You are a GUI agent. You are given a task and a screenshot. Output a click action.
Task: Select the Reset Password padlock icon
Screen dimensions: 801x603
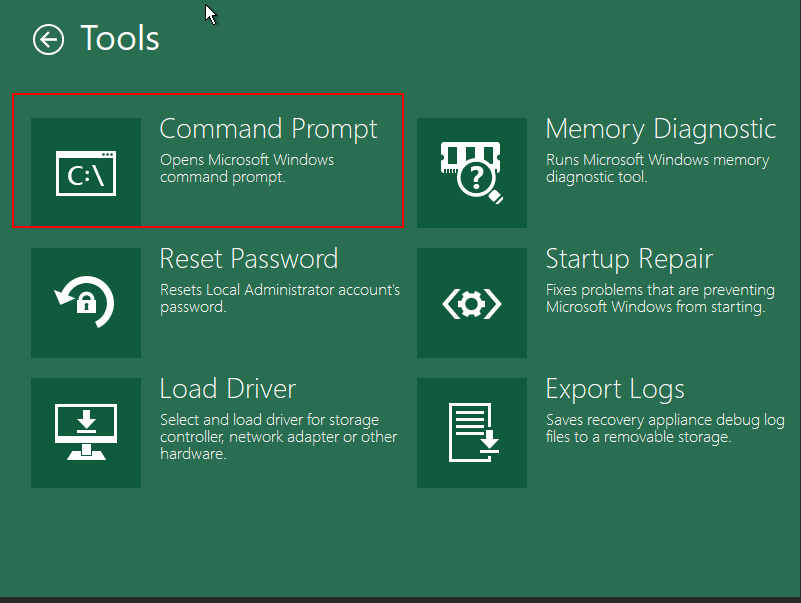pos(86,303)
